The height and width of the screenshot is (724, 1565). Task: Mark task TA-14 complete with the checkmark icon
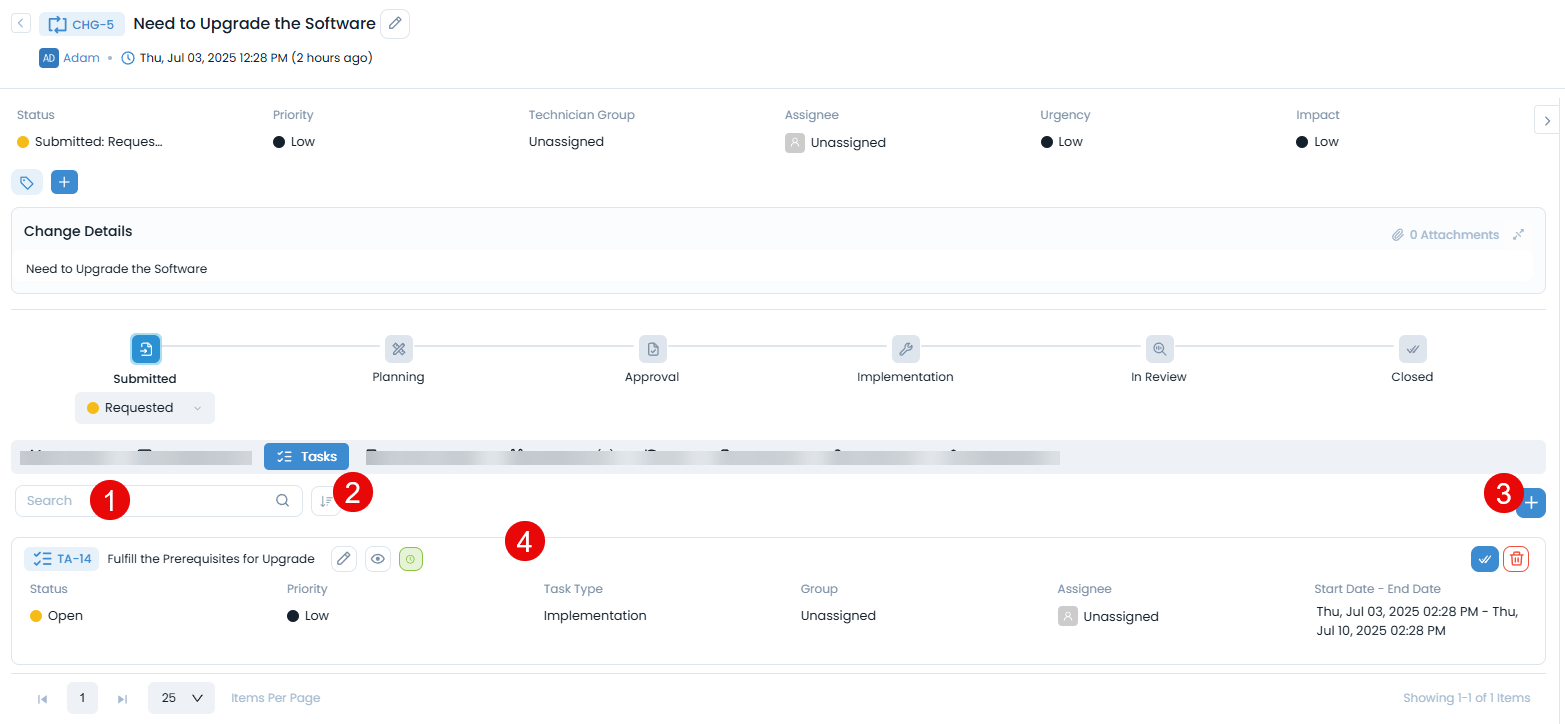1484,558
